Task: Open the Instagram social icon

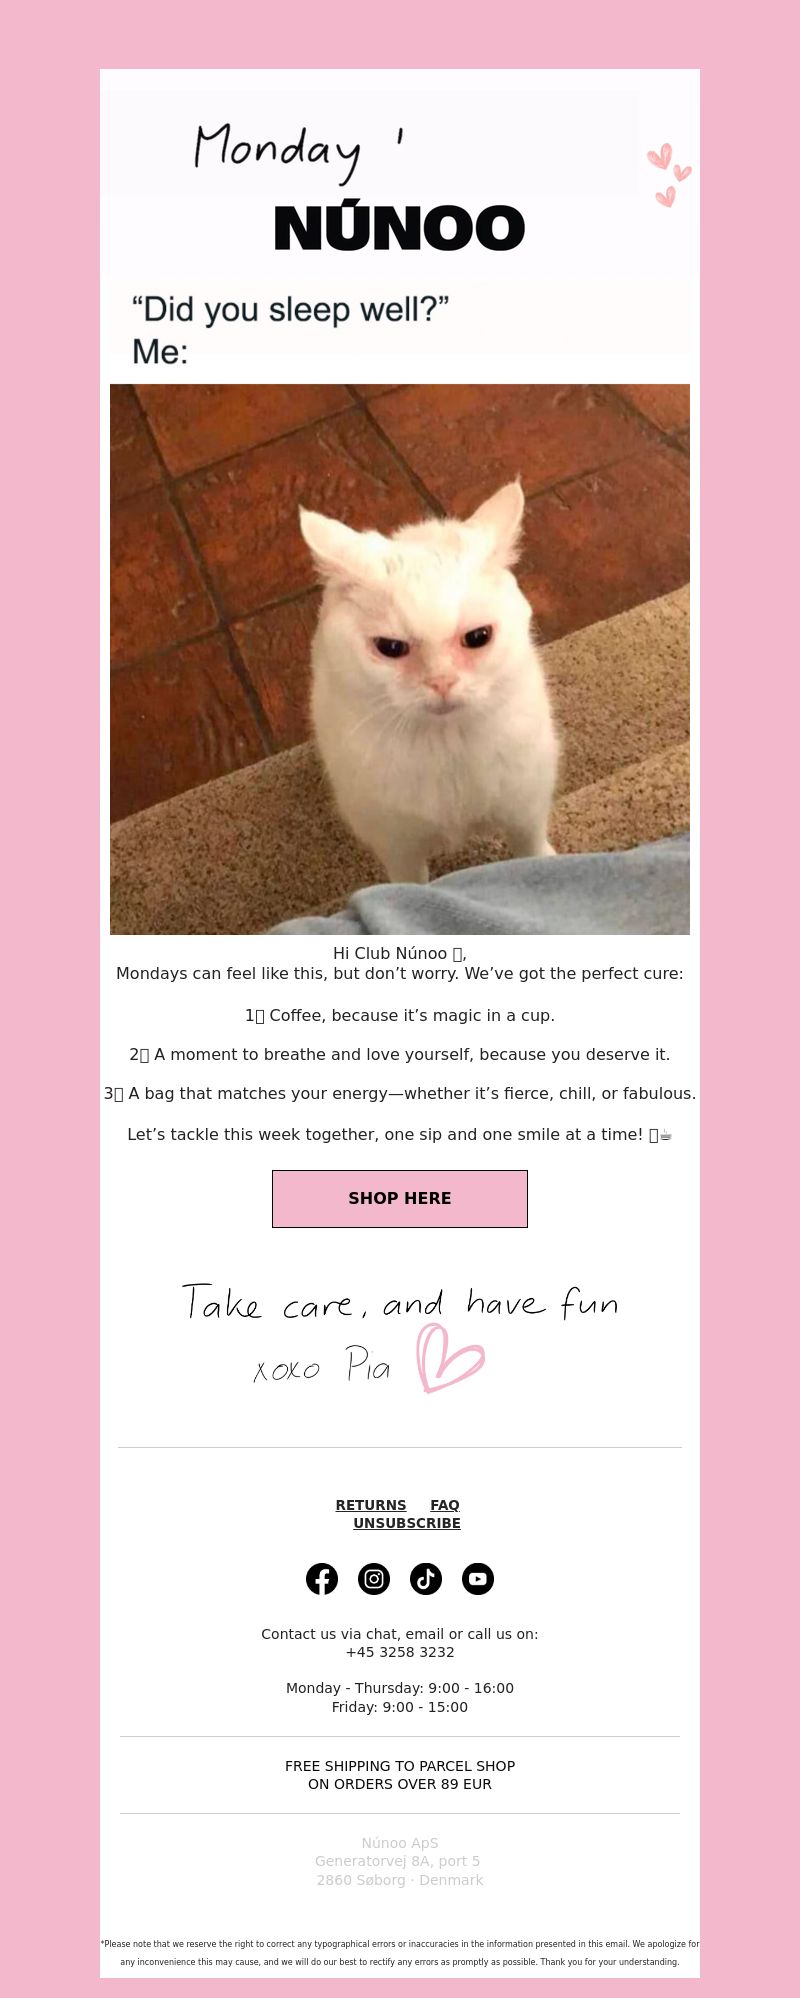Action: tap(374, 1579)
